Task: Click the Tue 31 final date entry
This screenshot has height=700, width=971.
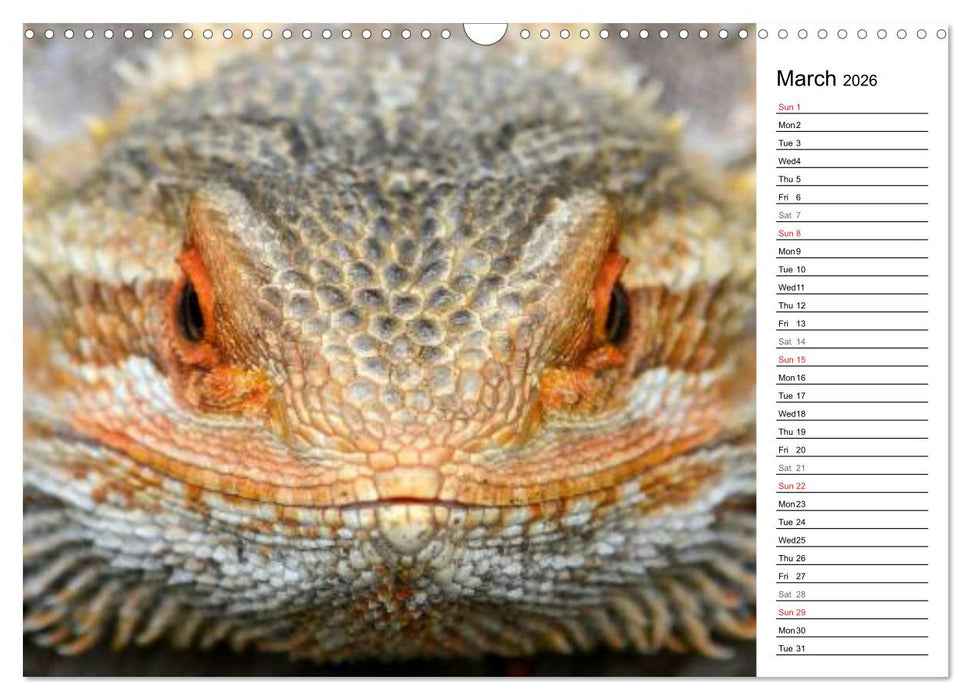Action: point(790,648)
